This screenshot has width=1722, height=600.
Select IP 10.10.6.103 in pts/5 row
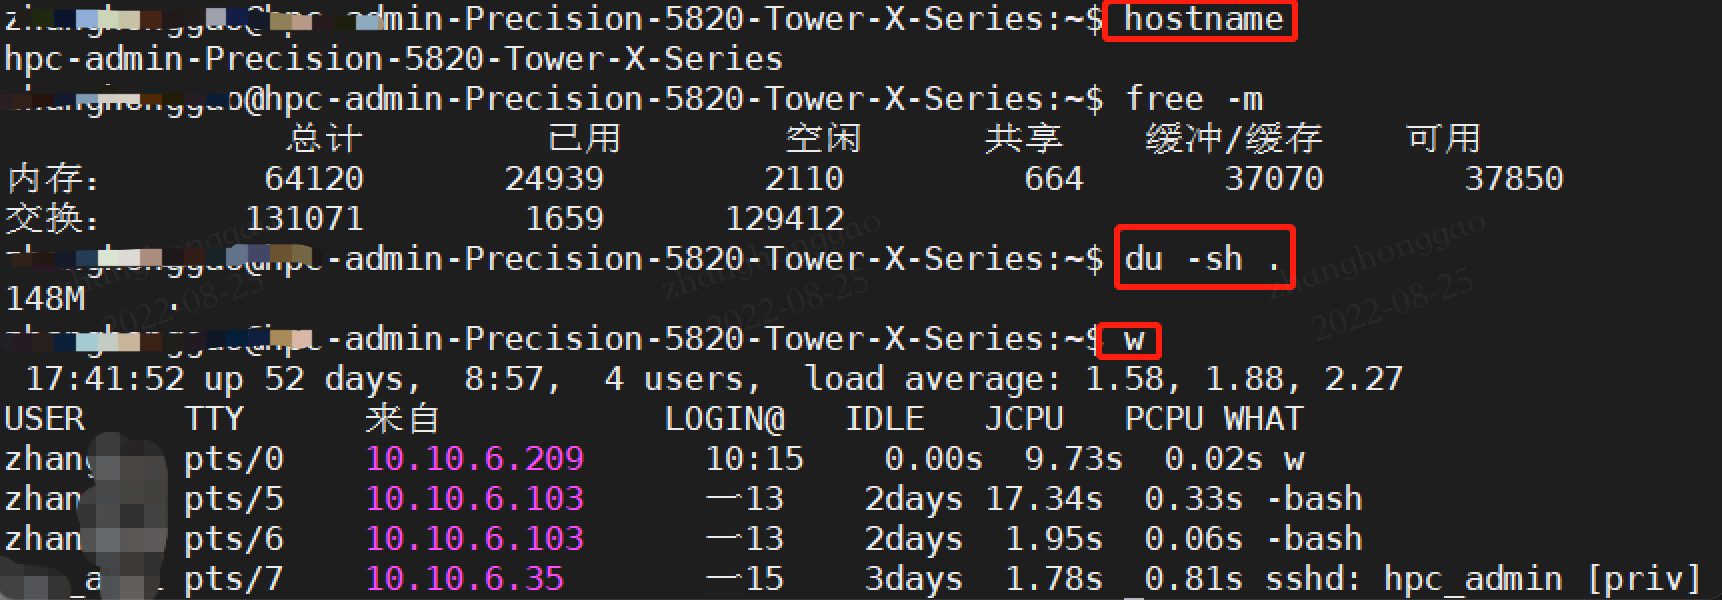point(474,499)
